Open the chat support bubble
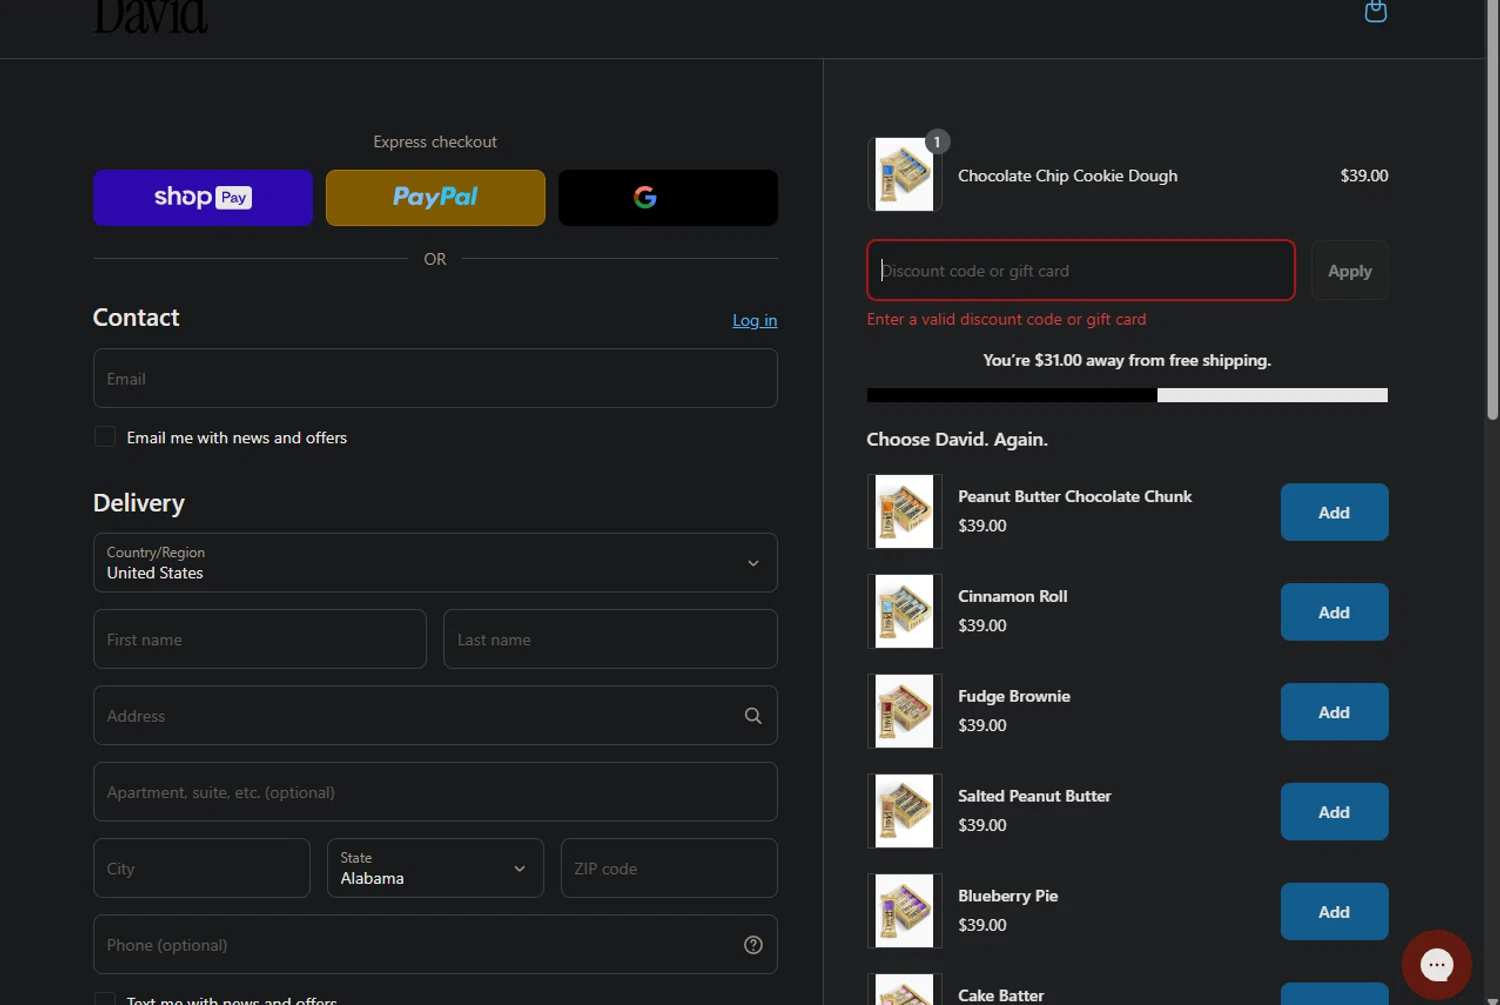The height and width of the screenshot is (1005, 1500). coord(1436,965)
